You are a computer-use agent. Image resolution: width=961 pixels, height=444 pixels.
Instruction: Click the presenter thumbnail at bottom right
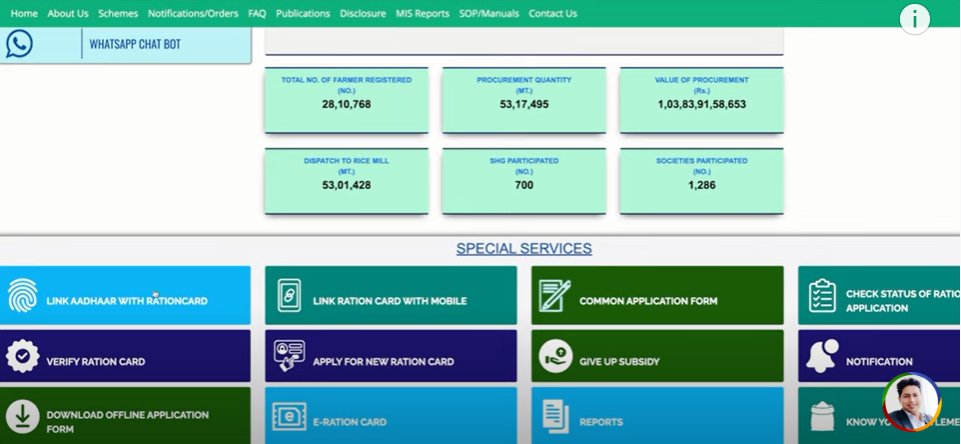coord(911,402)
